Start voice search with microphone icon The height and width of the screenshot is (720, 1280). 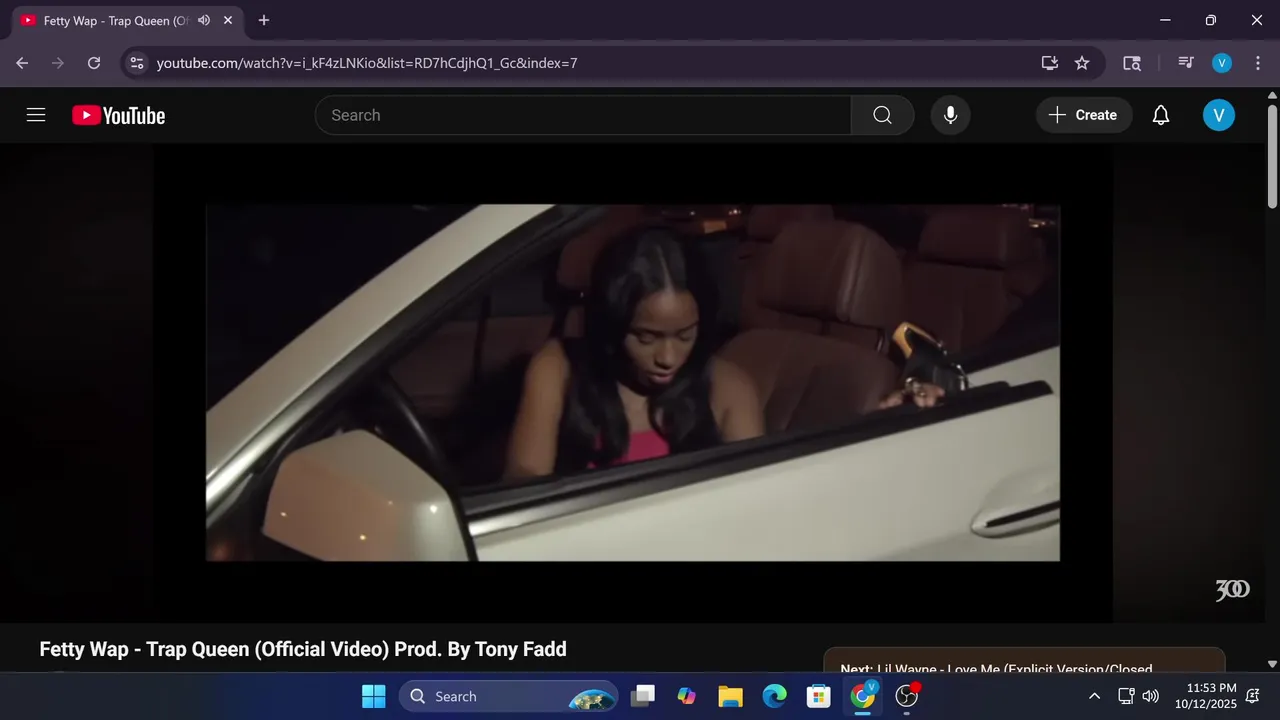[x=950, y=115]
